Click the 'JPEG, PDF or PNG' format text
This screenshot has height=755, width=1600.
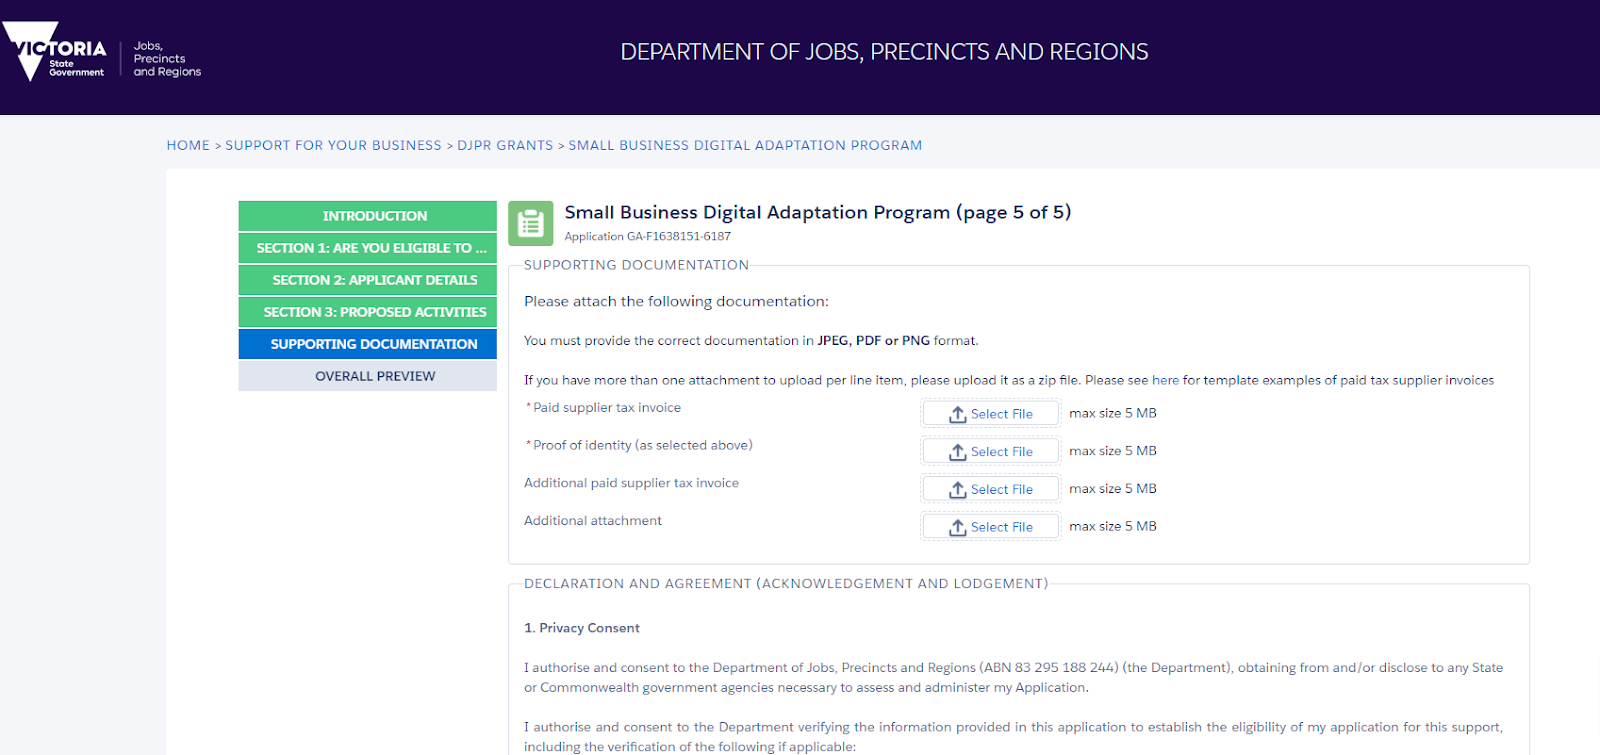(x=873, y=341)
